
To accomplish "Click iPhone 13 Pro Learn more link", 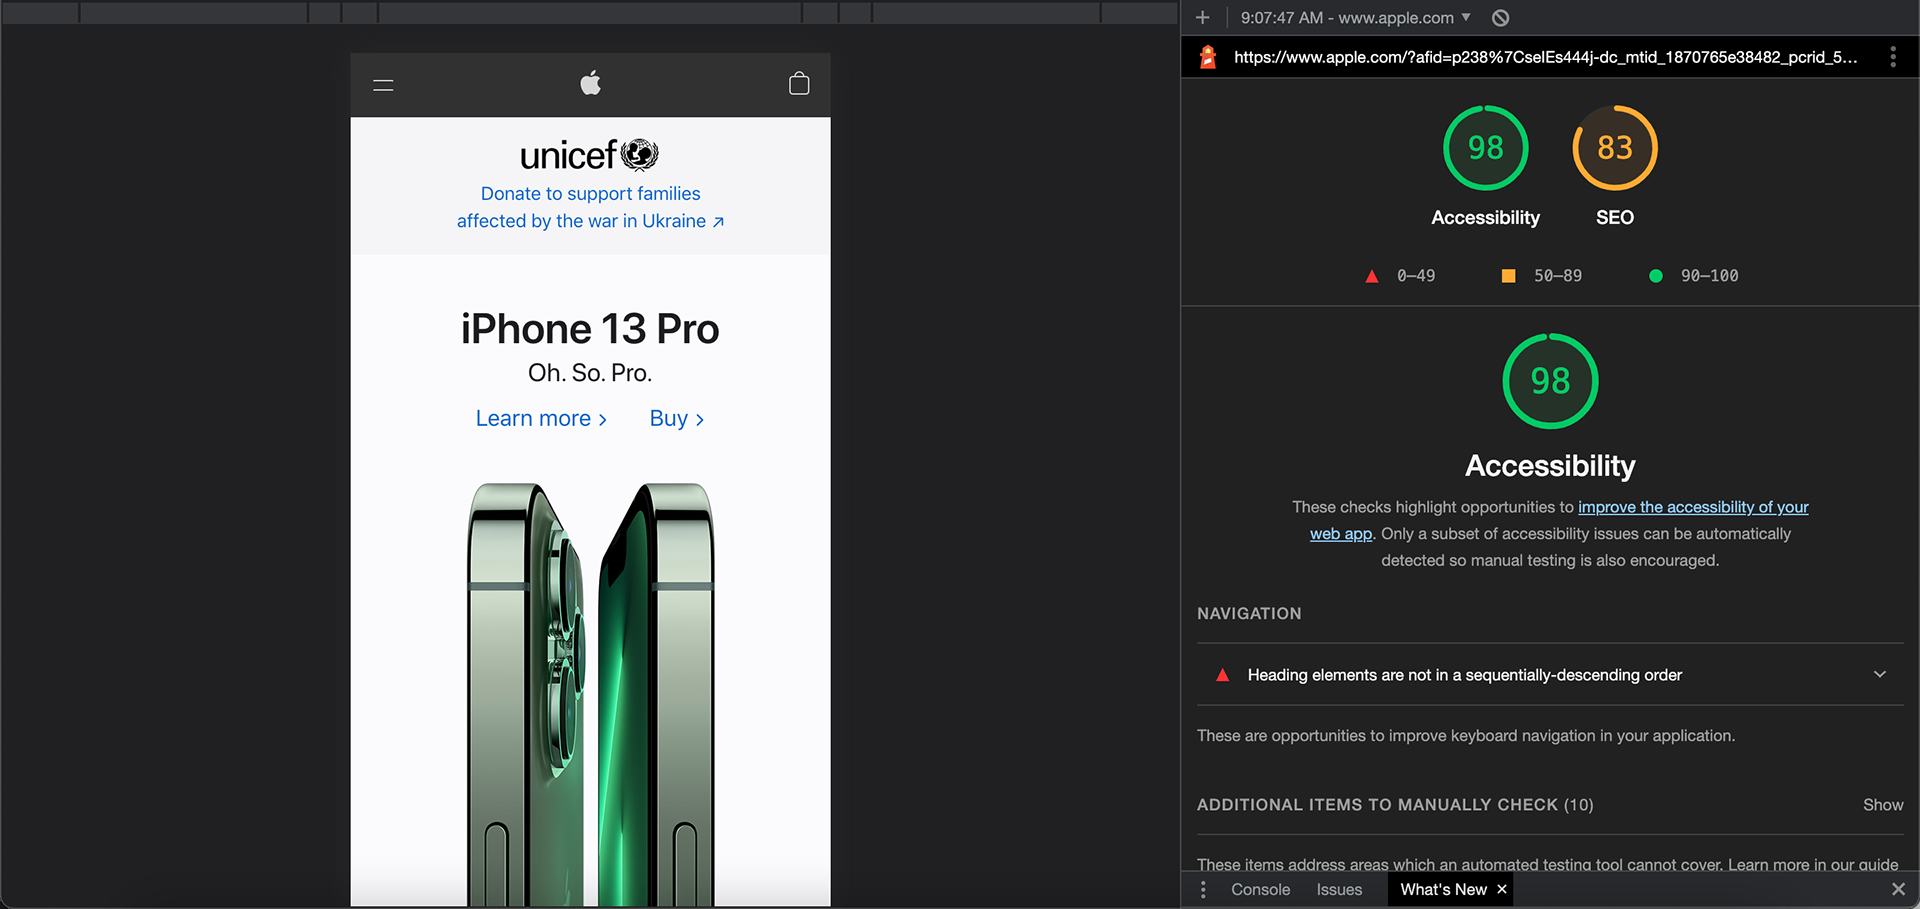I will coord(541,419).
